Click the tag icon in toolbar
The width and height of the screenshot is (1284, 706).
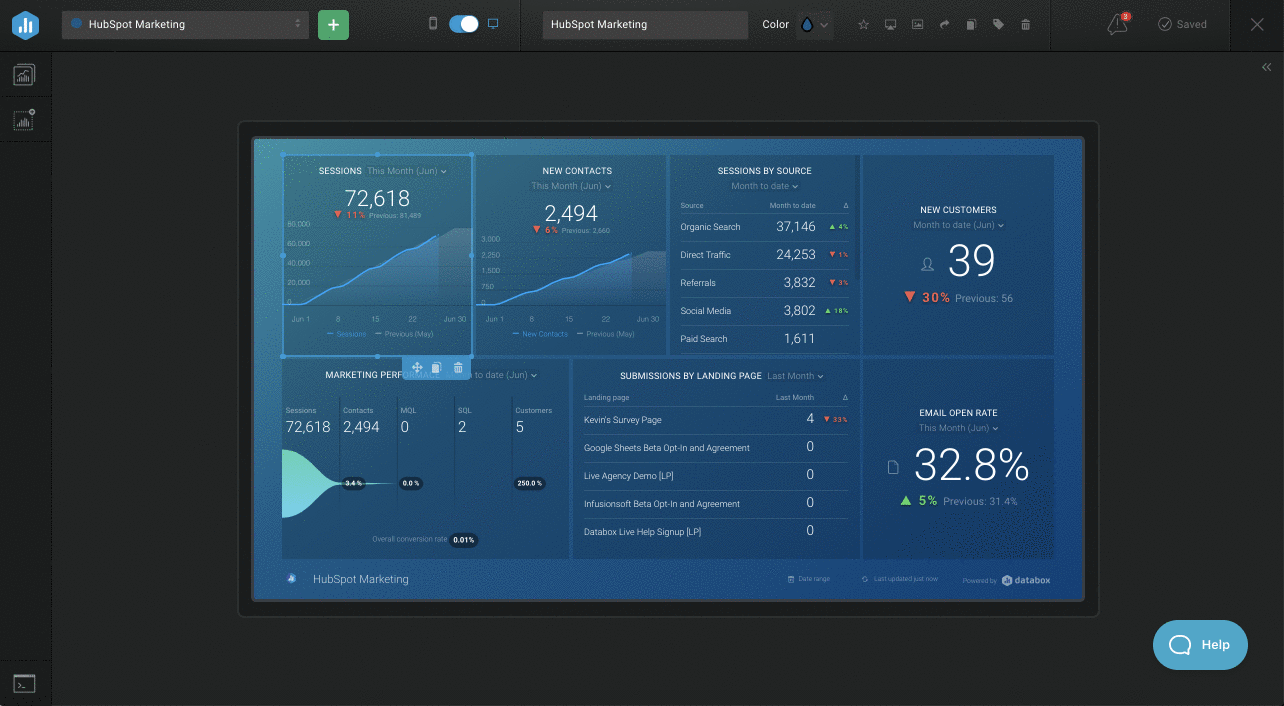pos(998,25)
